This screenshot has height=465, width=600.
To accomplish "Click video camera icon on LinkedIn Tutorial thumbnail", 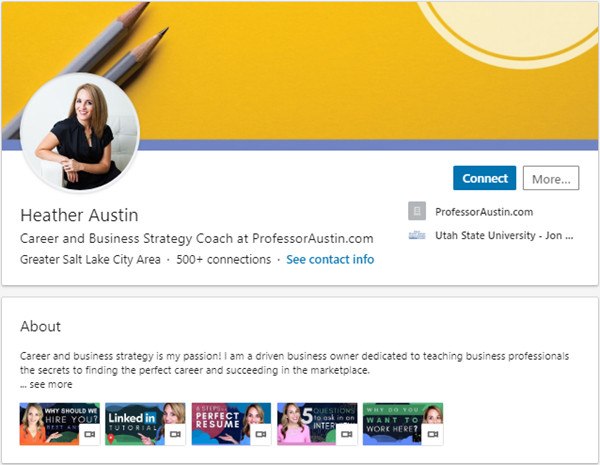I will [x=175, y=434].
